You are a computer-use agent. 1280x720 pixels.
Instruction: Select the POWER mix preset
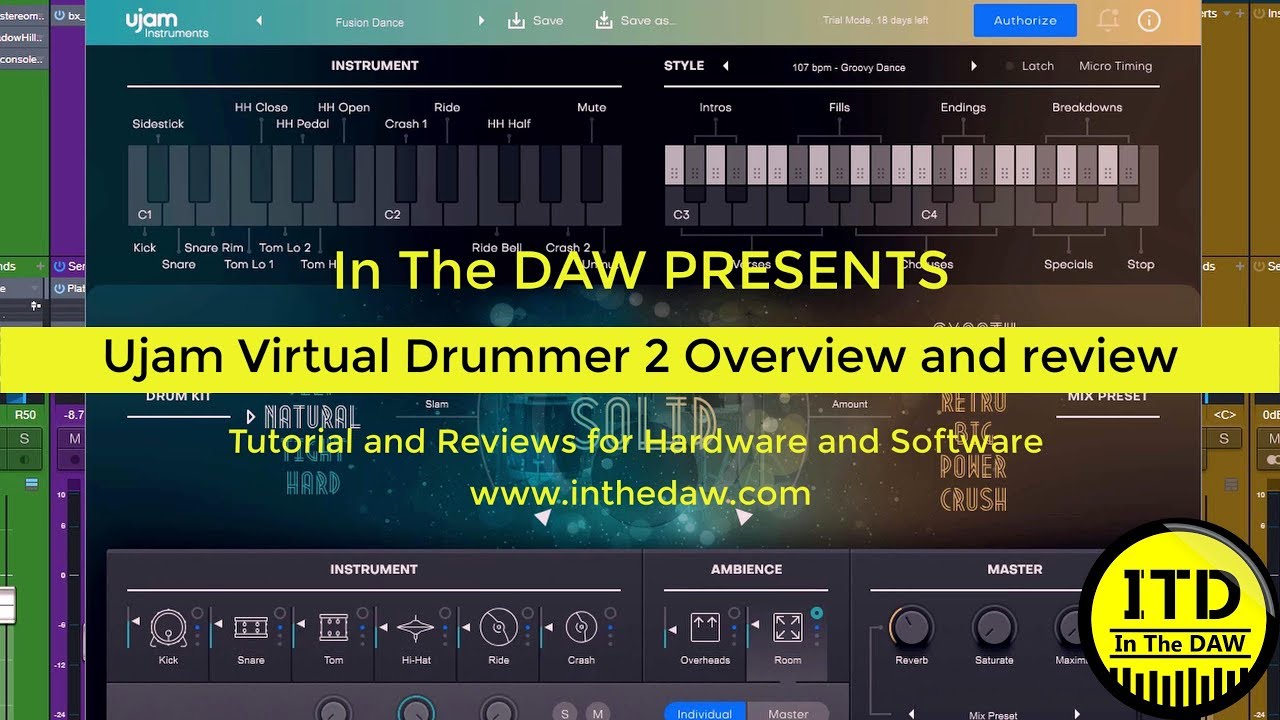tap(972, 467)
